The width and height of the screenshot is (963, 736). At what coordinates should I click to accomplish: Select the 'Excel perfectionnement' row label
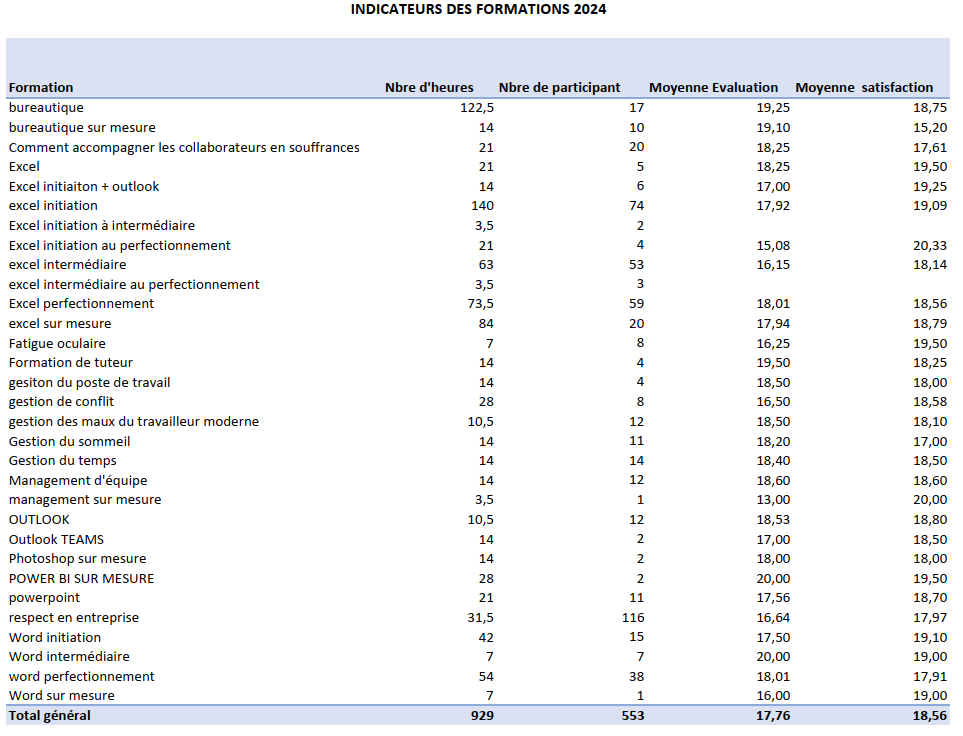pos(81,304)
